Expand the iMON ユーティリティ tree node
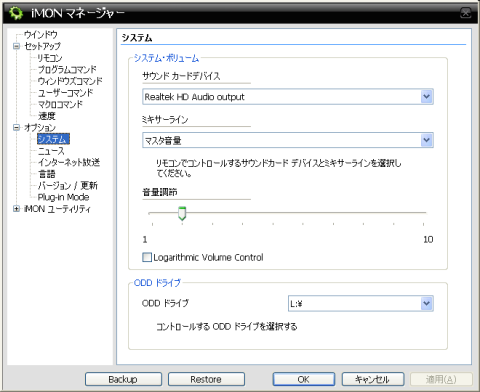 (x=16, y=209)
